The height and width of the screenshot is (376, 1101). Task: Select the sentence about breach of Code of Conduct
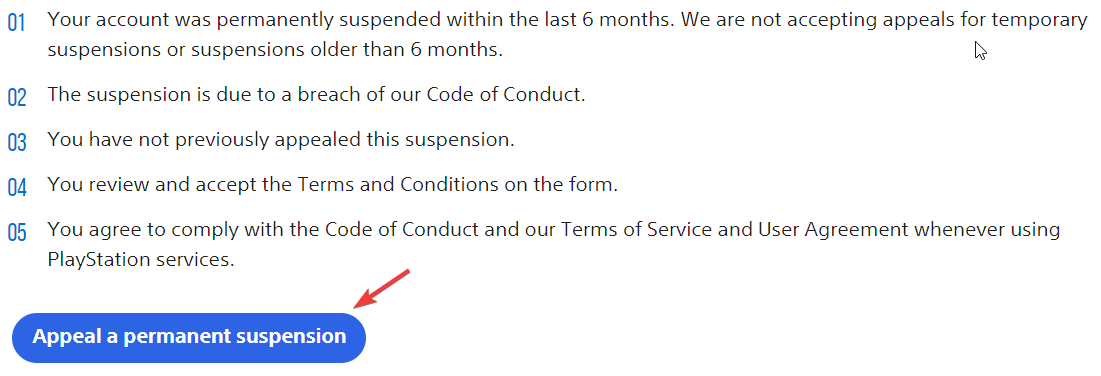pyautogui.click(x=316, y=94)
